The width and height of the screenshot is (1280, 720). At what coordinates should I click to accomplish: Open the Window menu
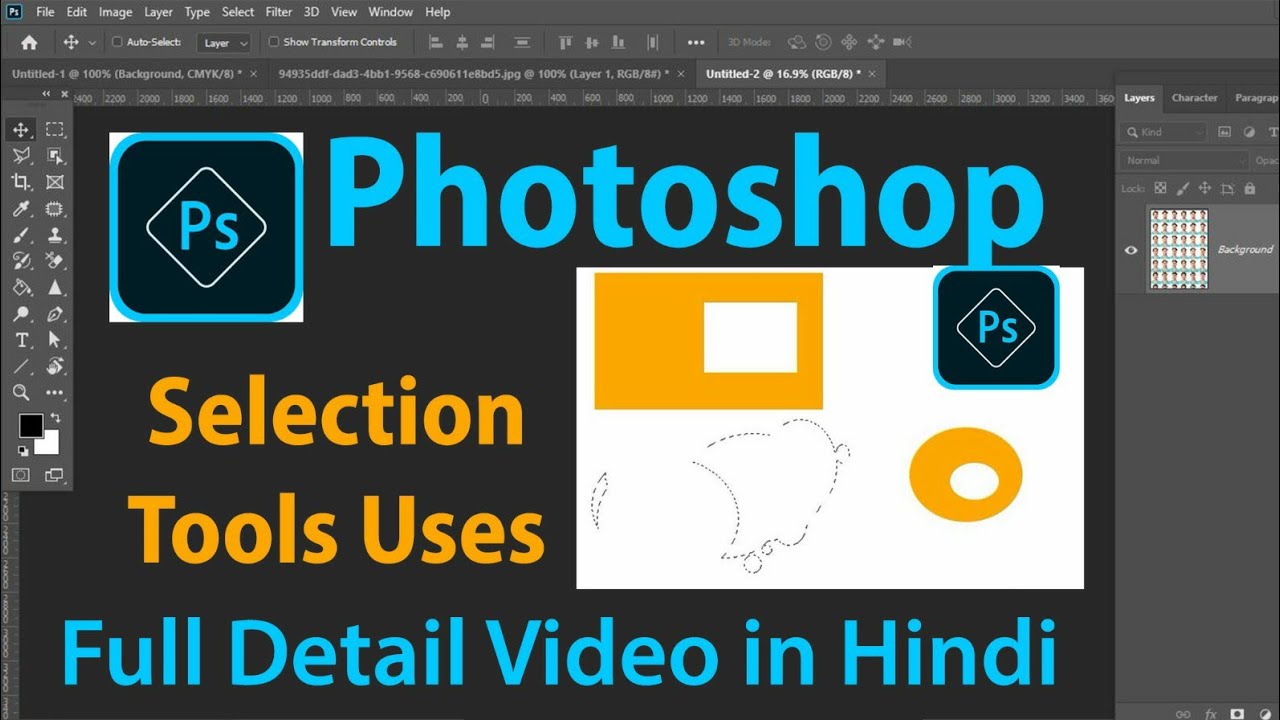[x=390, y=12]
